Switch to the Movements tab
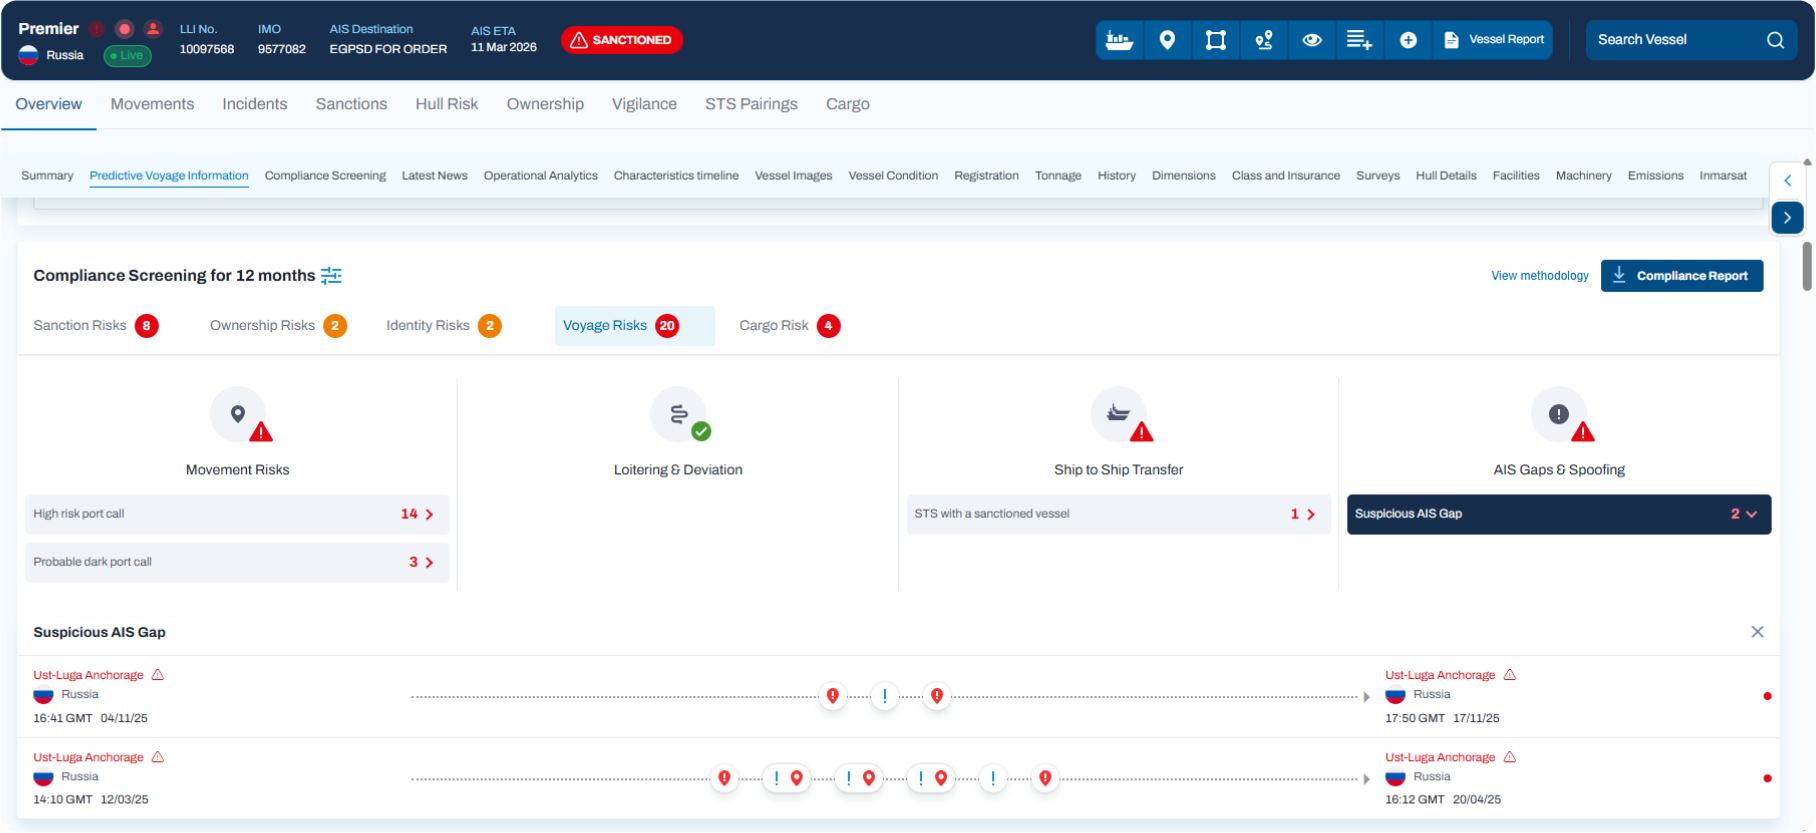1816x833 pixels. coord(152,104)
